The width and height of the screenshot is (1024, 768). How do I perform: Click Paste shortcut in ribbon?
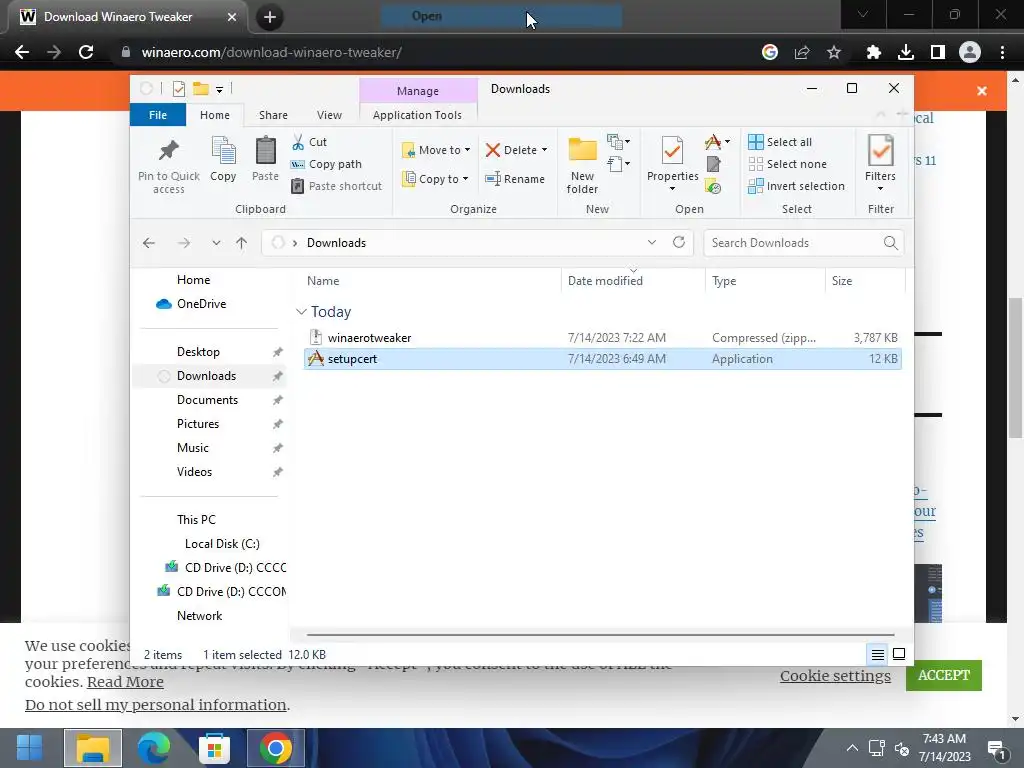pyautogui.click(x=336, y=186)
